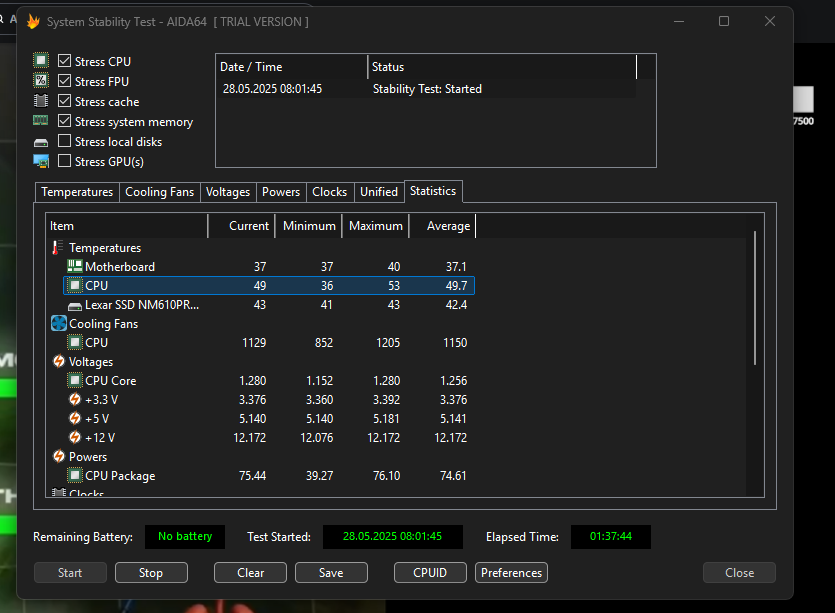The width and height of the screenshot is (835, 613).
Task: Click the chip icon of CPU fan row
Action: 75,342
